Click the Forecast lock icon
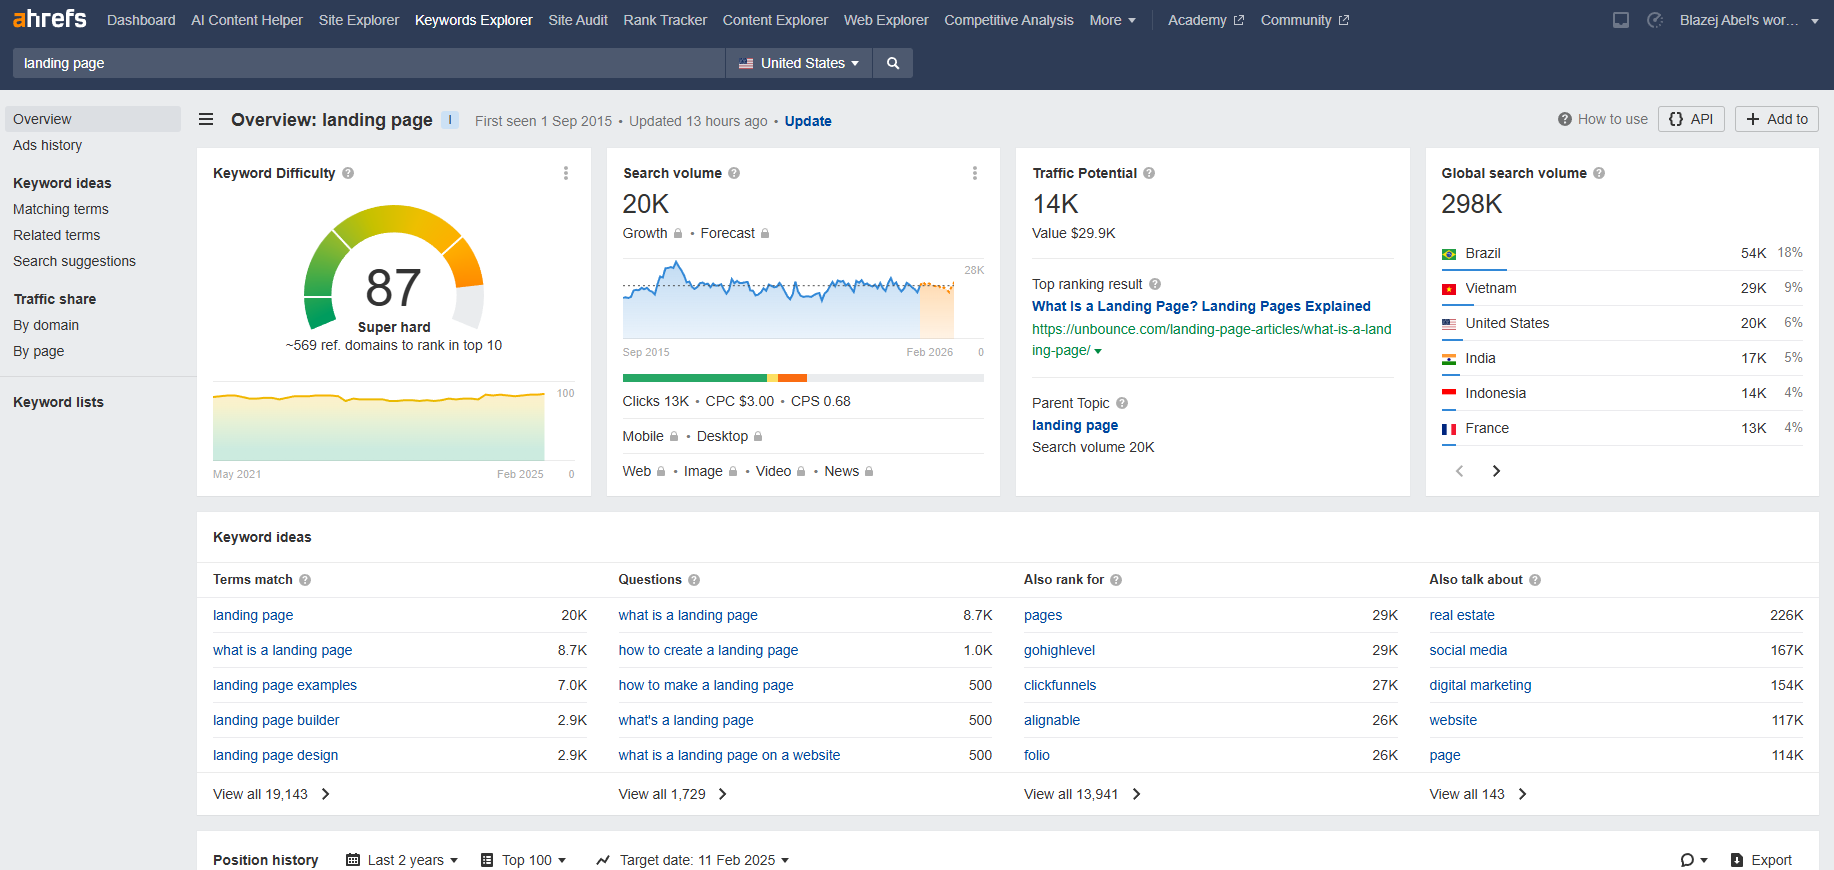 (765, 234)
